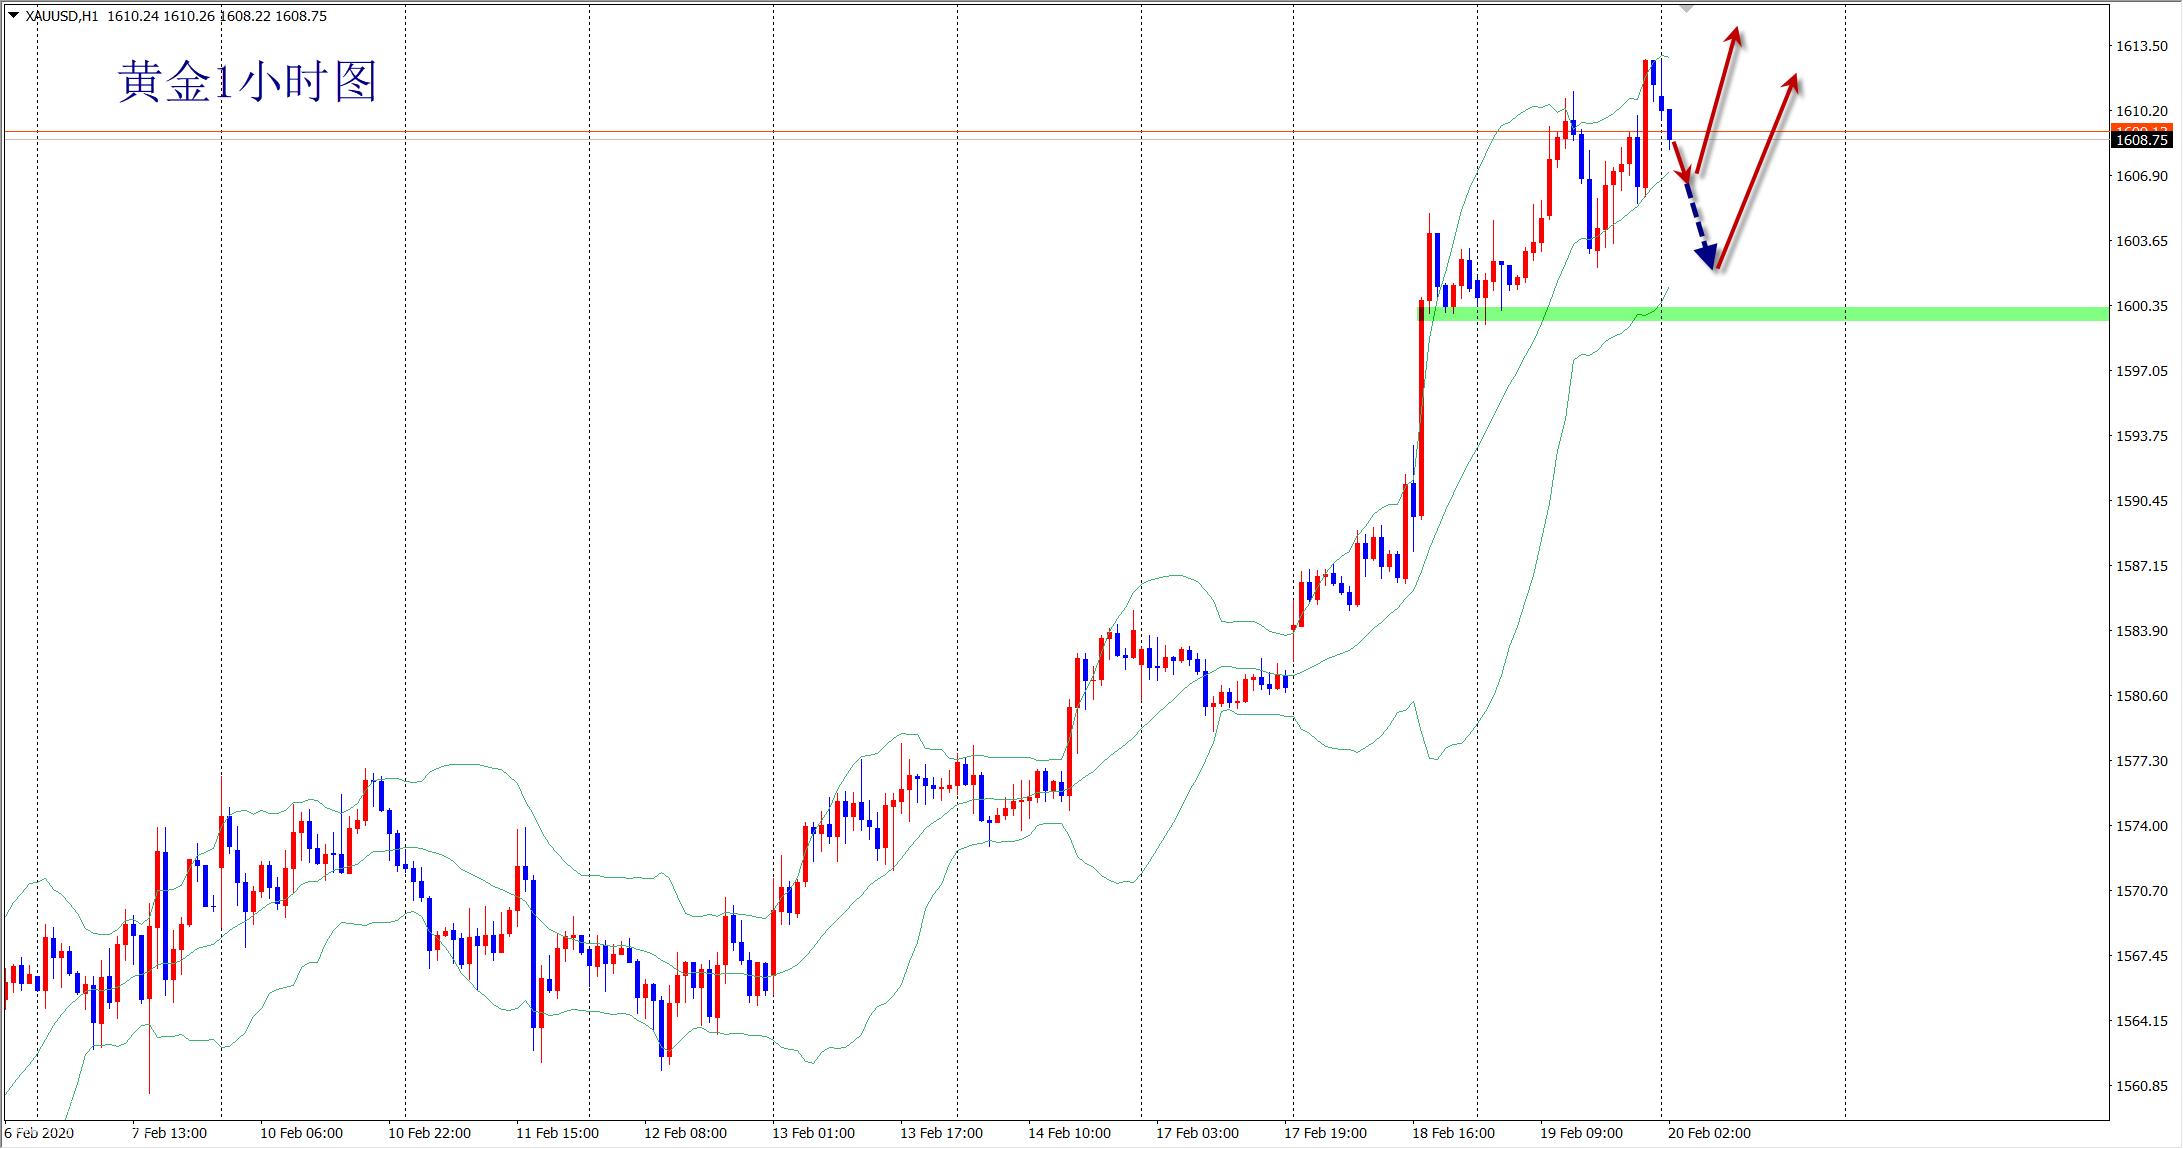This screenshot has height=1149, width=2183.
Task: Click the 黄金1小时图 title text label
Action: pos(247,82)
